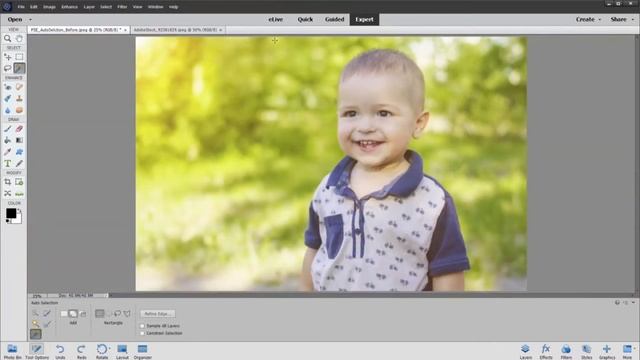Open the Styles panel

point(587,351)
